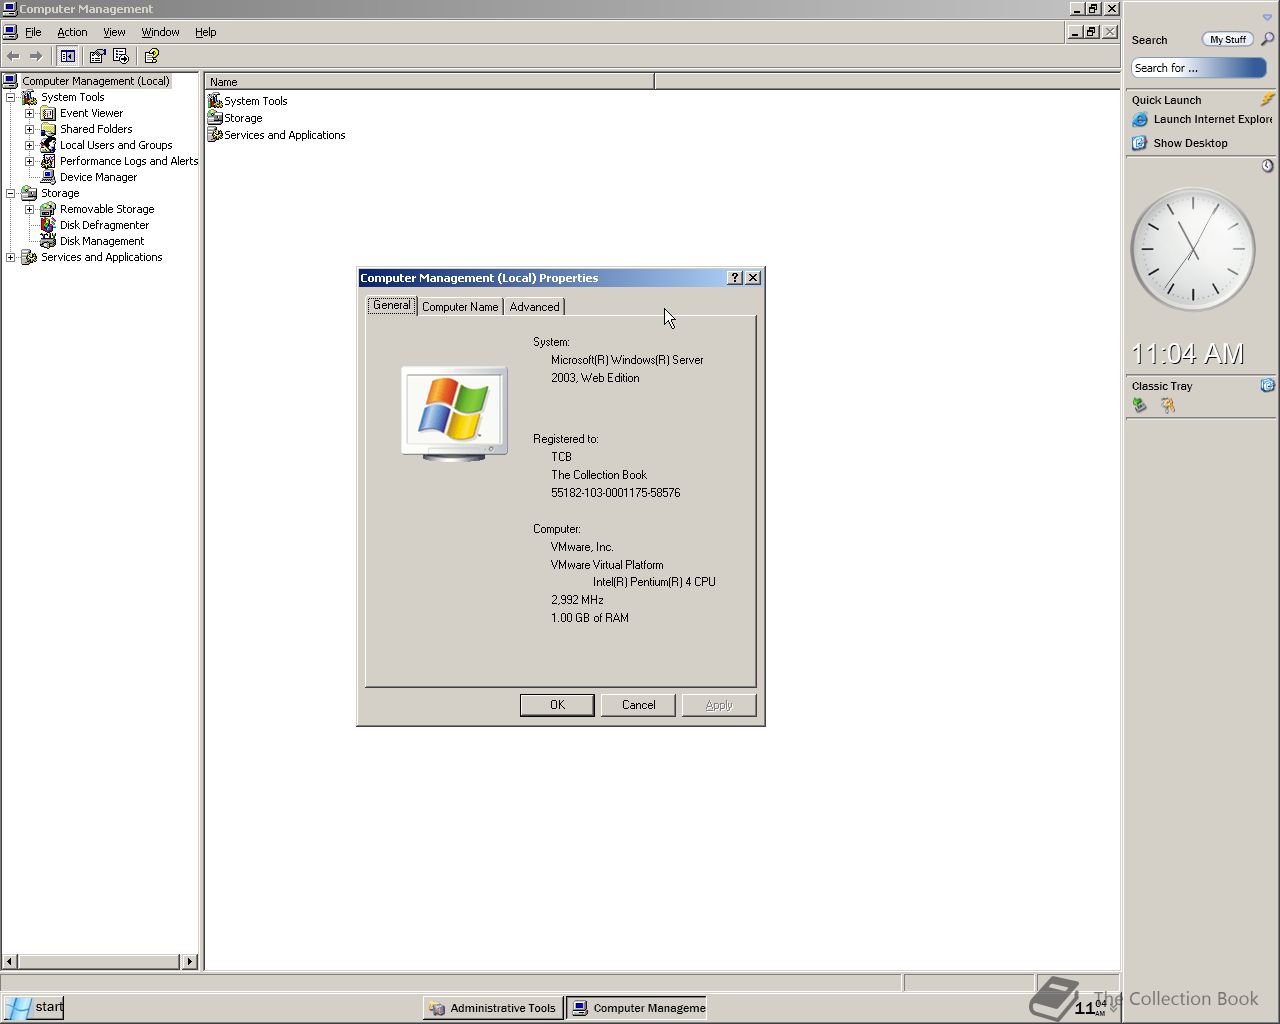Click the Quick Launch lightning bolt icon
The image size is (1280, 1024).
pos(1267,99)
